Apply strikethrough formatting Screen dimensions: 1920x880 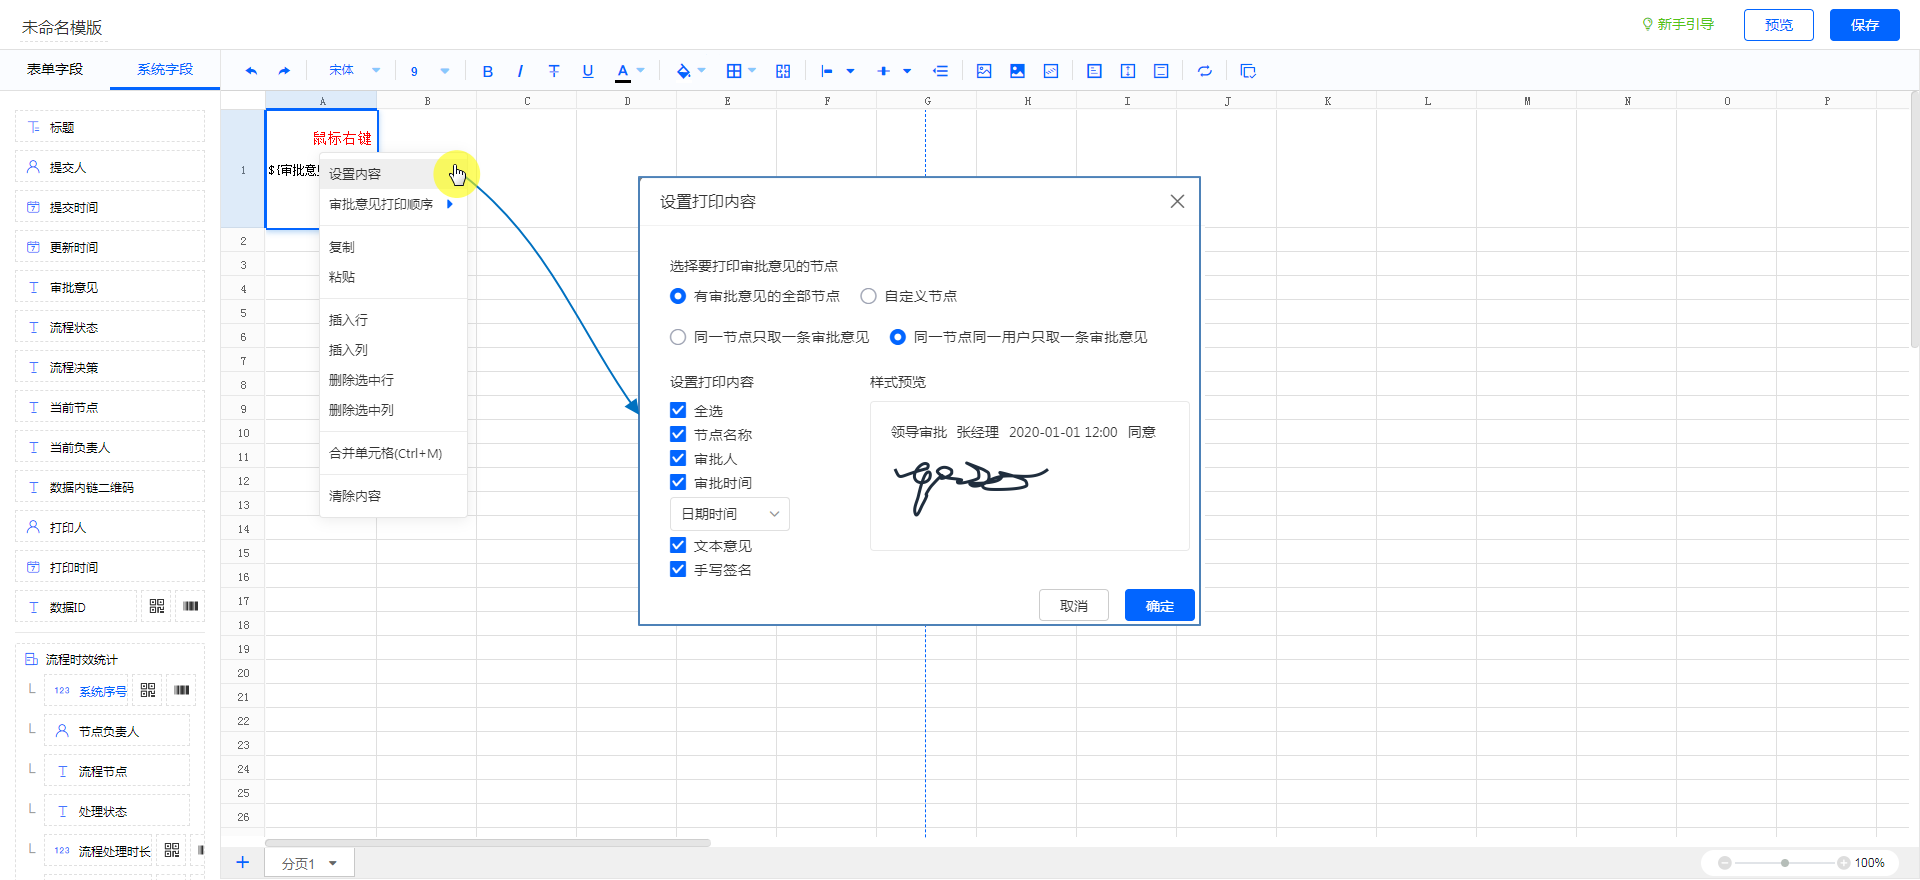[x=554, y=71]
